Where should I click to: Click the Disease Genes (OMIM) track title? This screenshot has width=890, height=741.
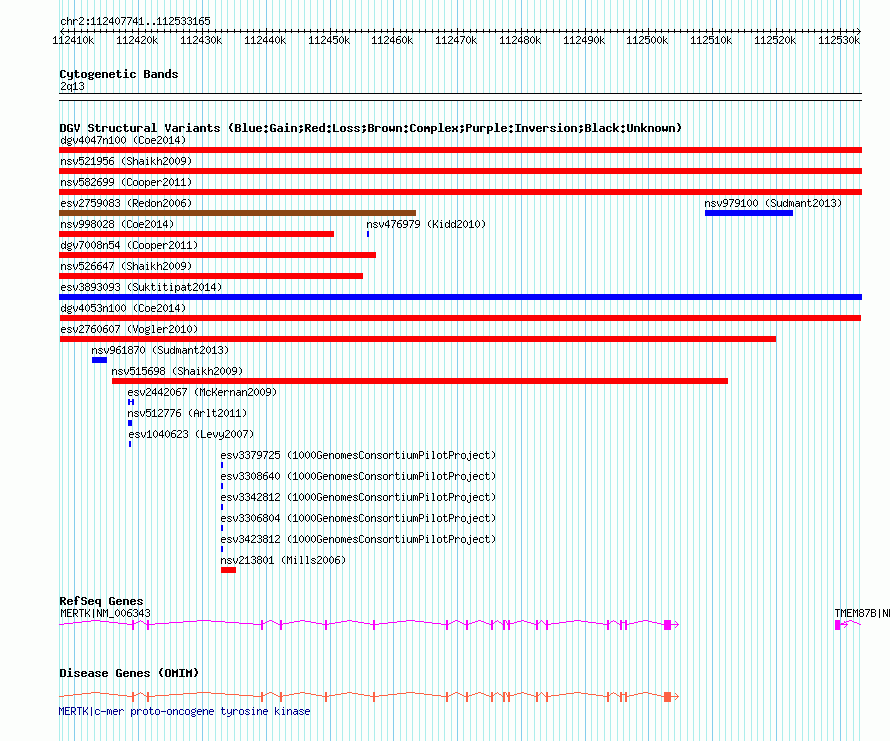[x=129, y=673]
